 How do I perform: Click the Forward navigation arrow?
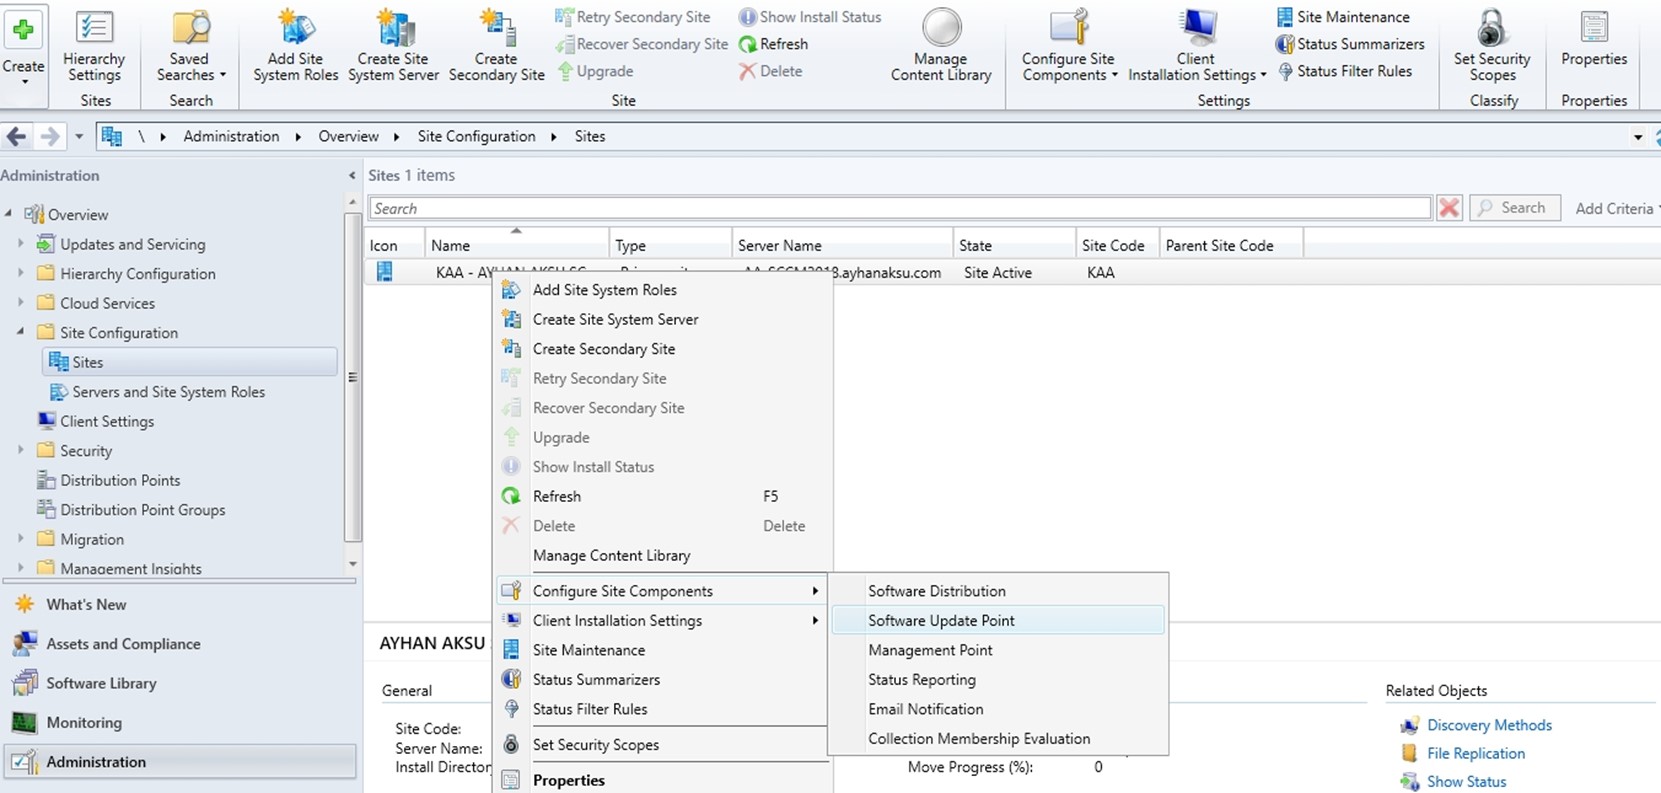click(x=48, y=137)
